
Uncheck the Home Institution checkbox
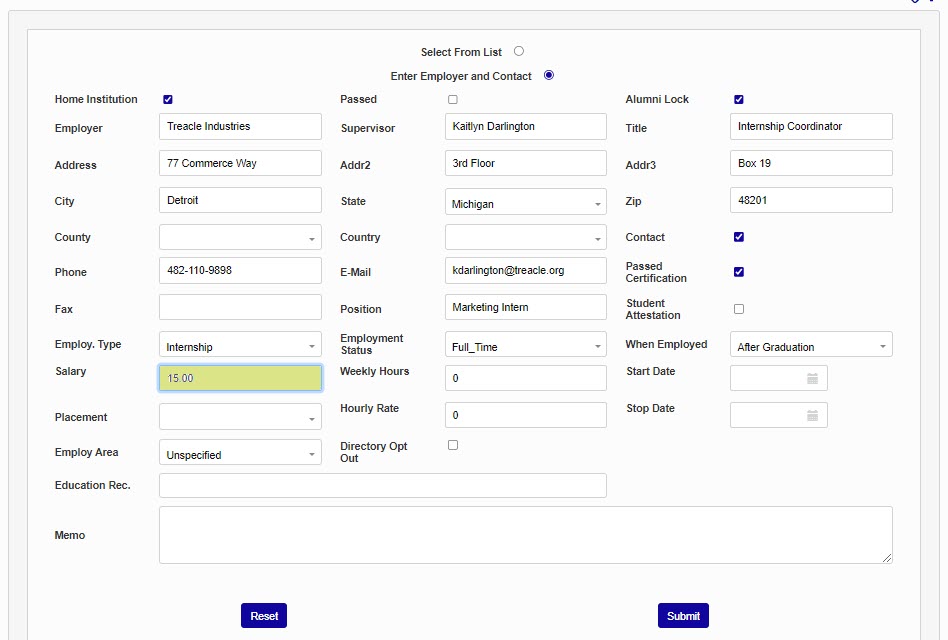(168, 99)
